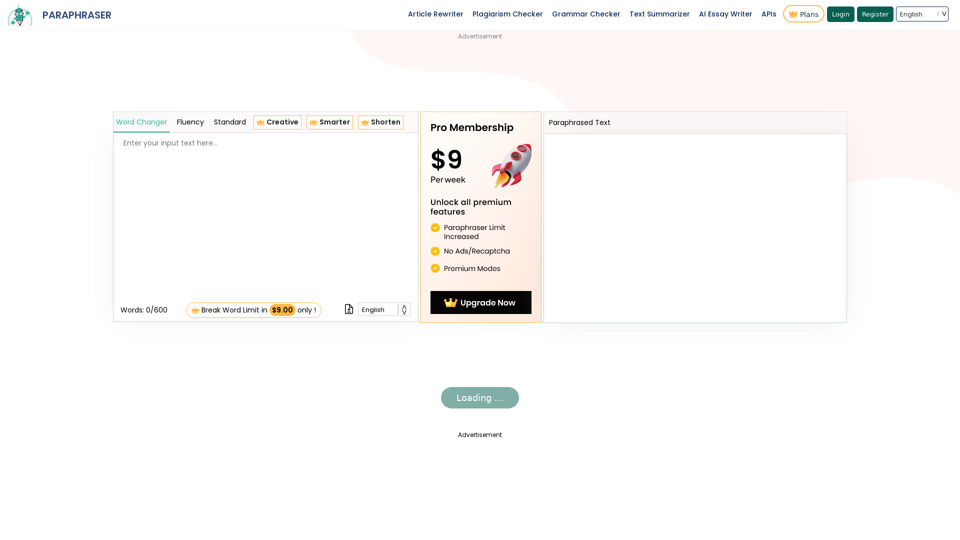Click the Paraphraser robot logo icon
This screenshot has height=540, width=960.
[x=20, y=15]
